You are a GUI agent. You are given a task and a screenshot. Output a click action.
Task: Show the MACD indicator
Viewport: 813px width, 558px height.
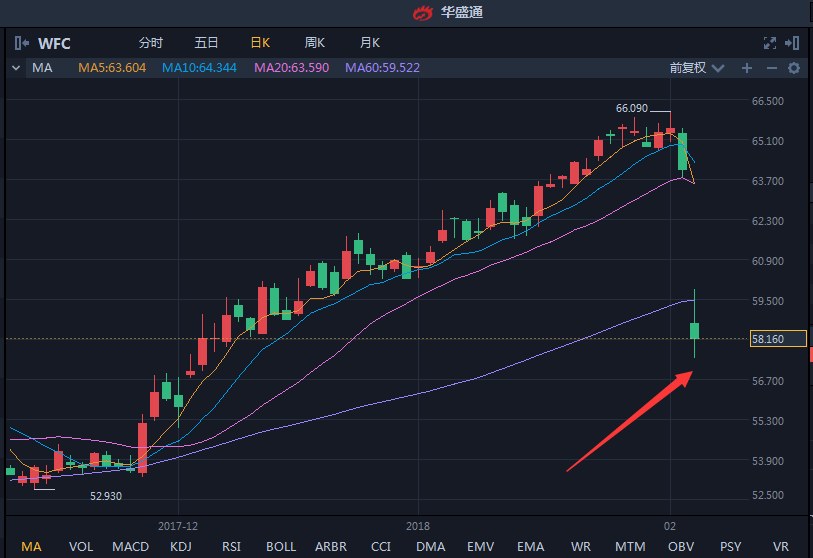pos(130,546)
